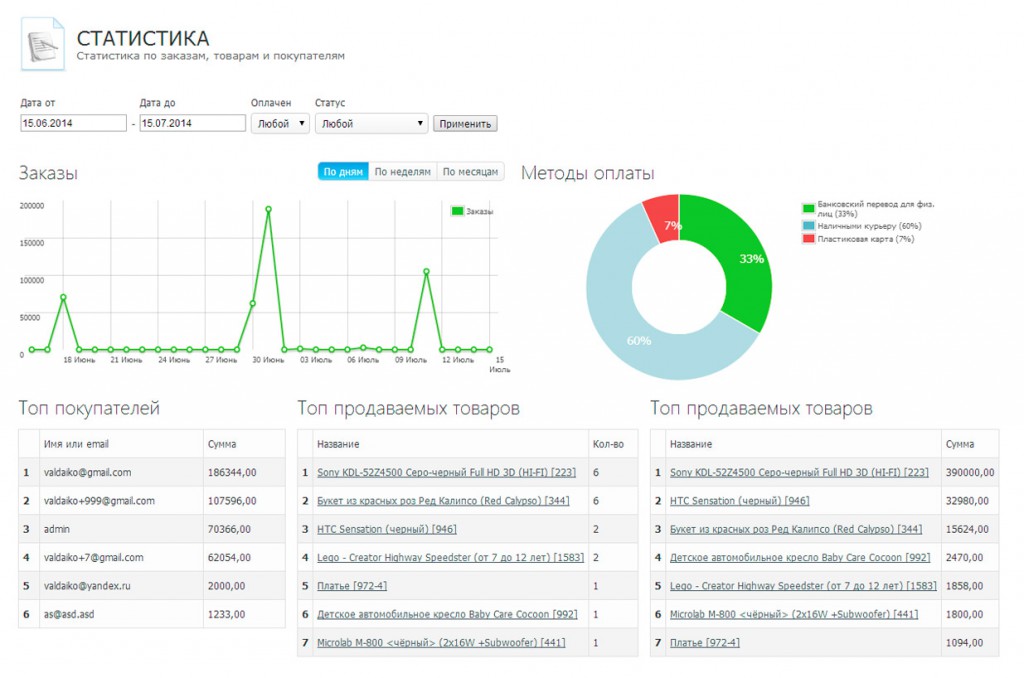Select the valdaiko@gmail.com buyer row

pyautogui.click(x=87, y=473)
